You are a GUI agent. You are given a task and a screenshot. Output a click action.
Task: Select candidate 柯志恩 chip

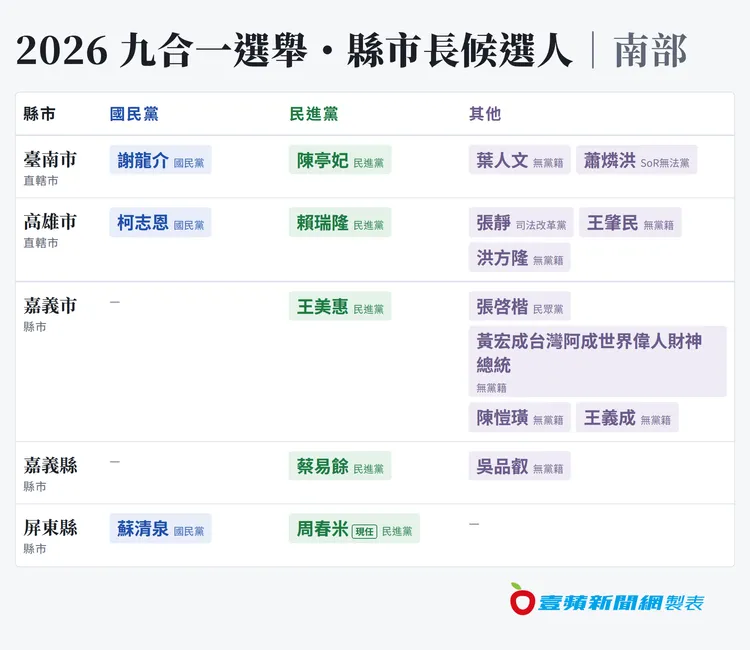[x=160, y=222]
